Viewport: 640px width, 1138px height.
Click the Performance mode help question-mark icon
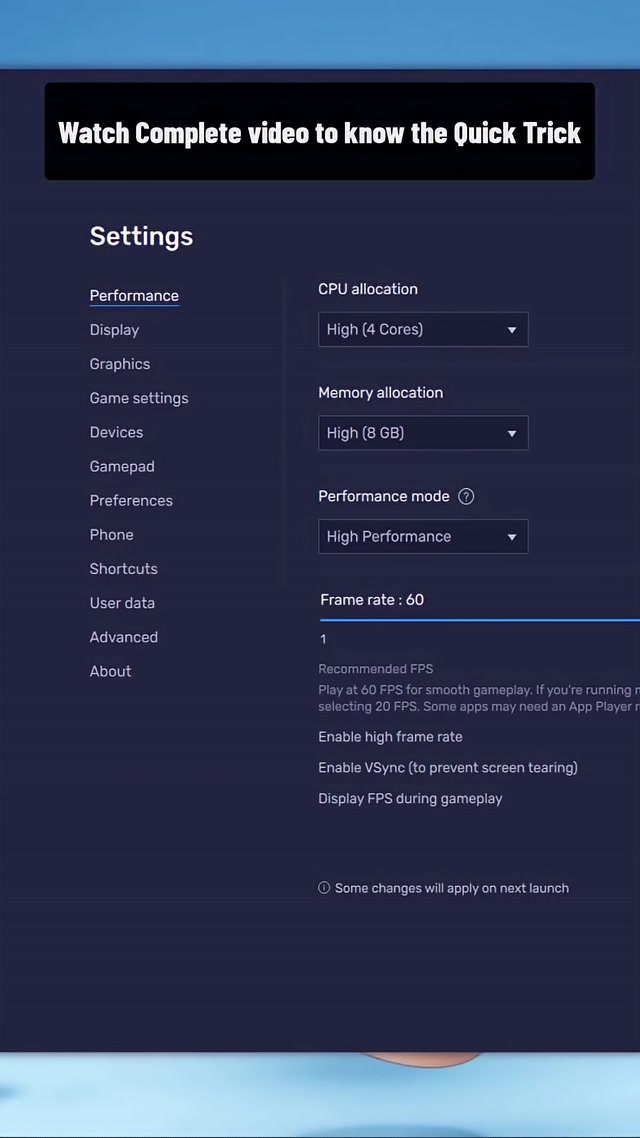[x=466, y=497]
